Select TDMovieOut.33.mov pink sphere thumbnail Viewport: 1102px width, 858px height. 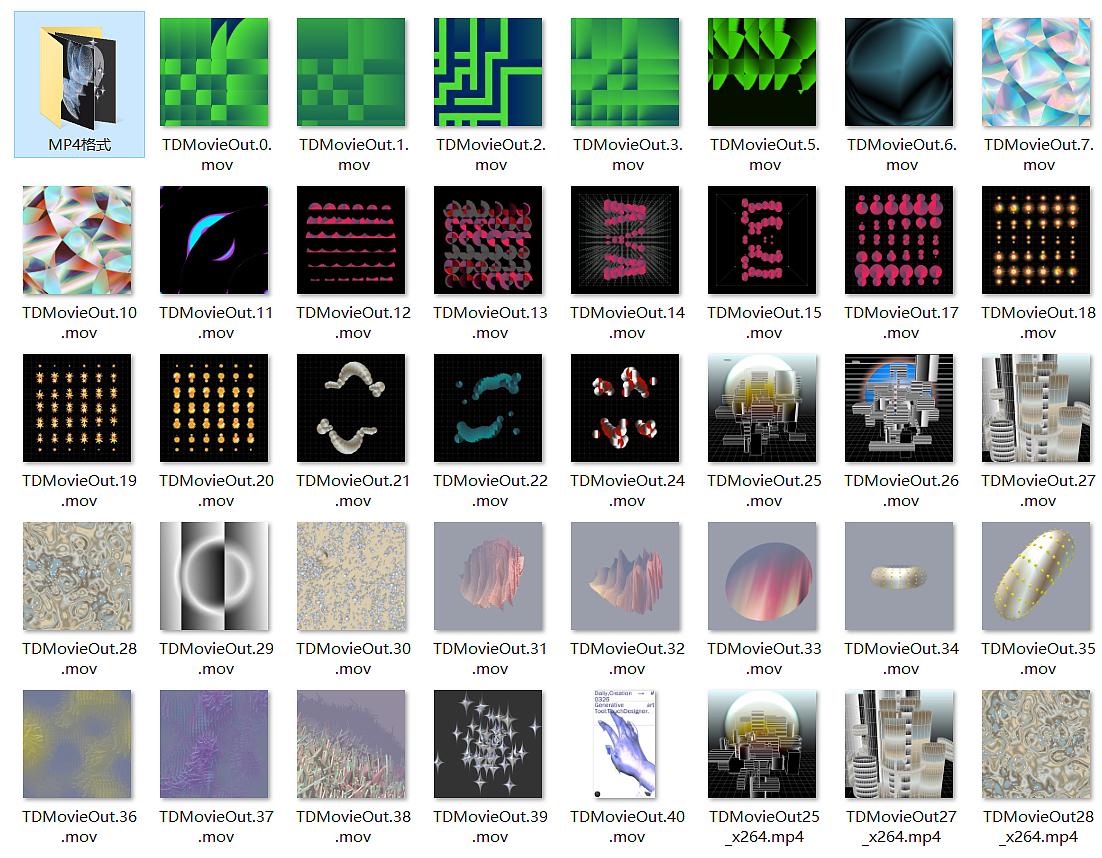[x=763, y=576]
